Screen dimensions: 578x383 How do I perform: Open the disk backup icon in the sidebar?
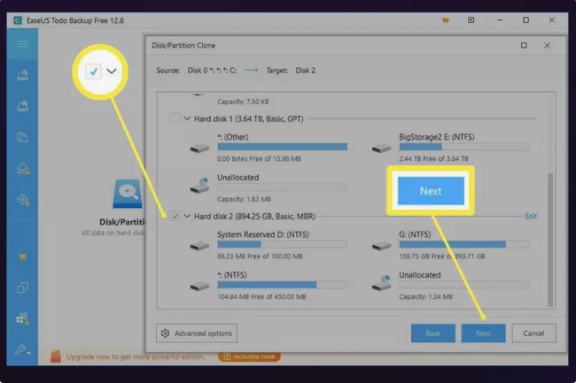[22, 75]
